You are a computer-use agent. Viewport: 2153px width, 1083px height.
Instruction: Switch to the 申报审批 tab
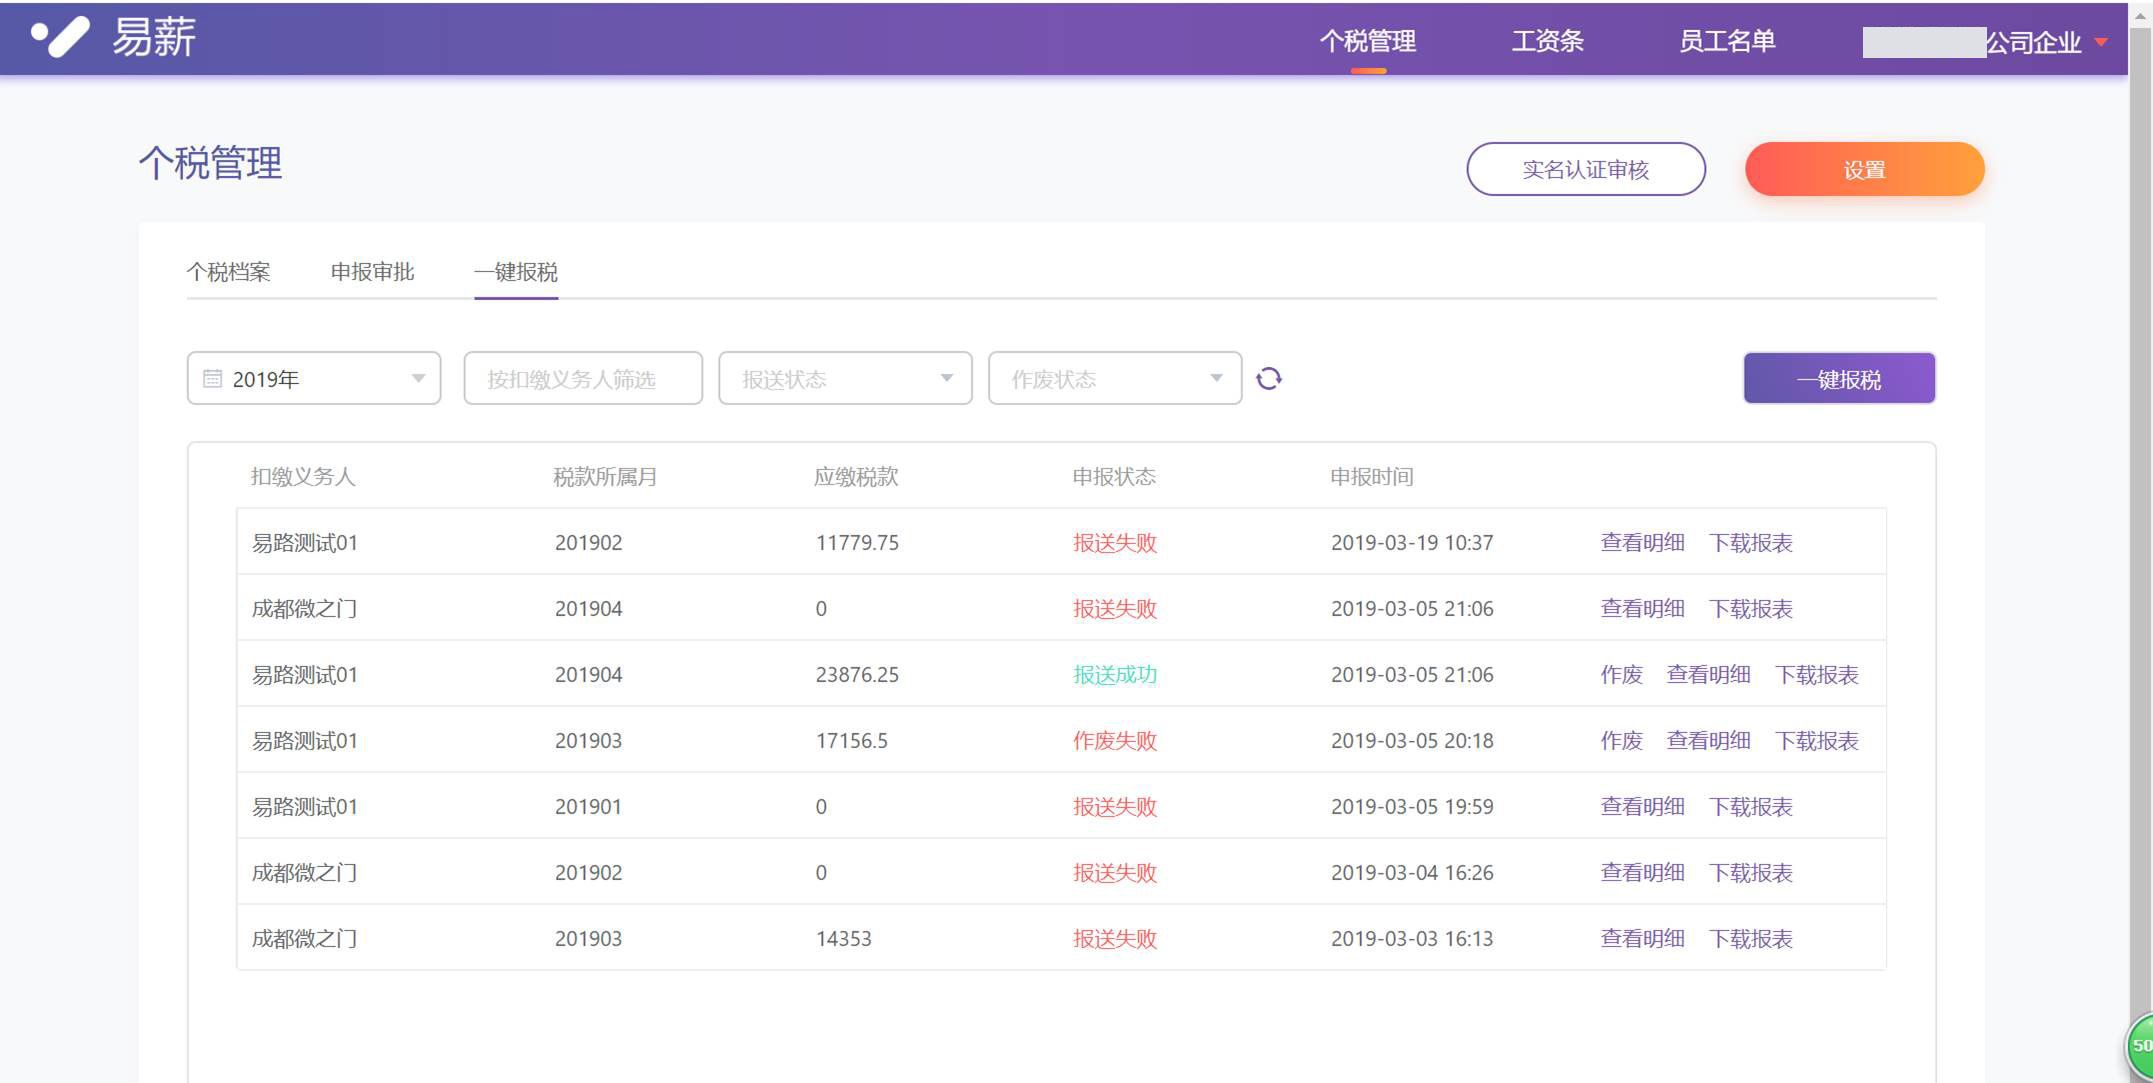point(372,272)
